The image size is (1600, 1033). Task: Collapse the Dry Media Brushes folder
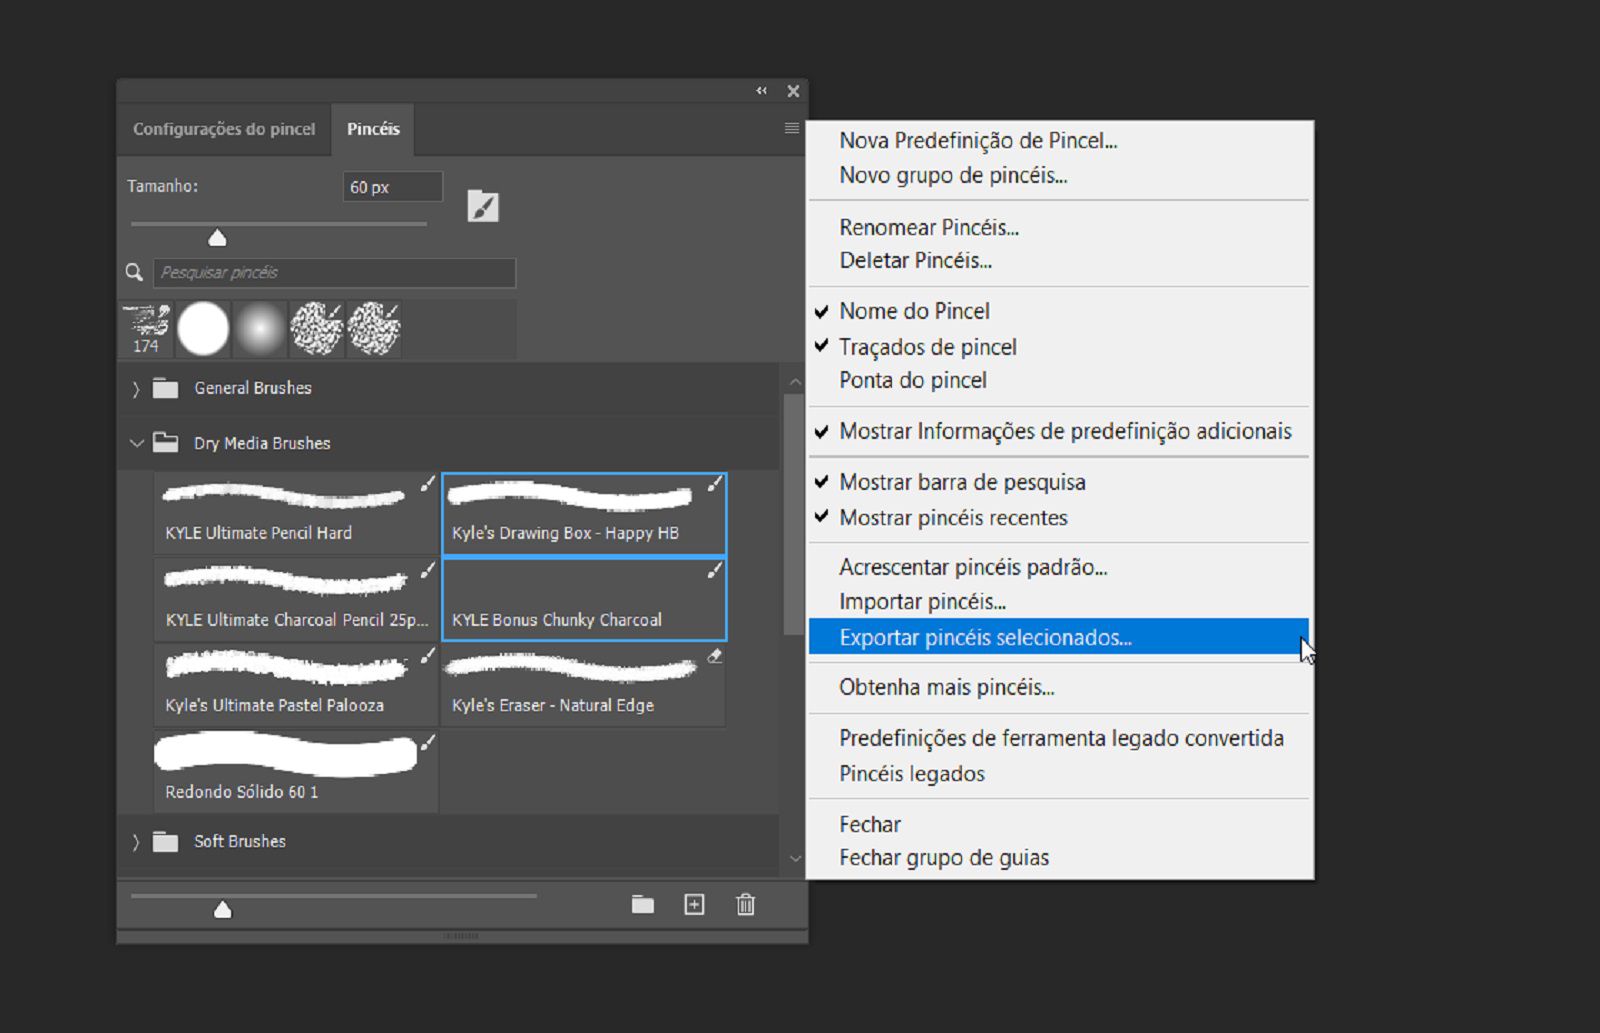coord(137,443)
